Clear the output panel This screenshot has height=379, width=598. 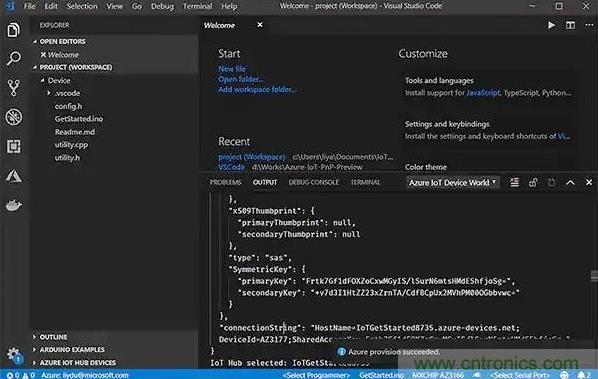pos(514,183)
